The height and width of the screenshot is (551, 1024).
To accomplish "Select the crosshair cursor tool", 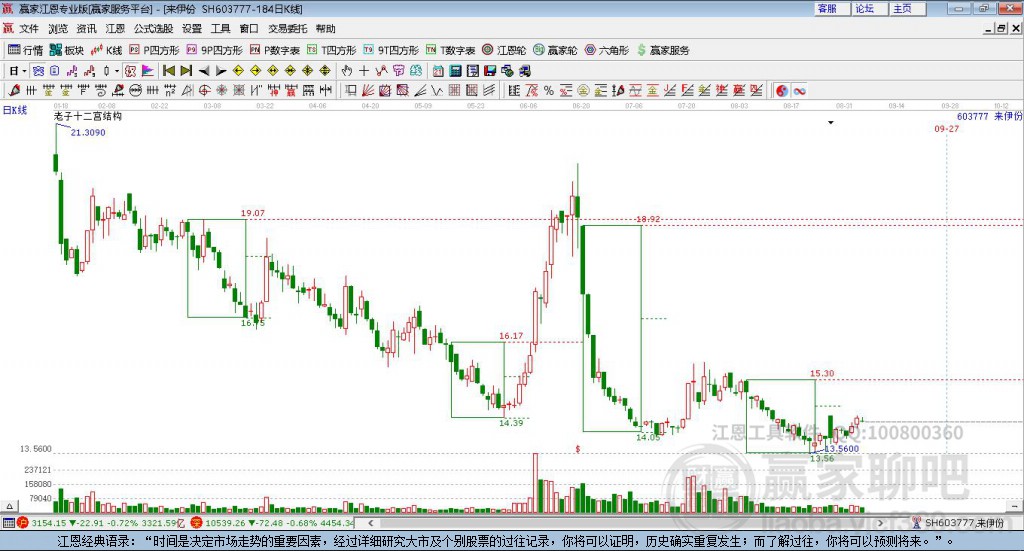I will pyautogui.click(x=364, y=71).
